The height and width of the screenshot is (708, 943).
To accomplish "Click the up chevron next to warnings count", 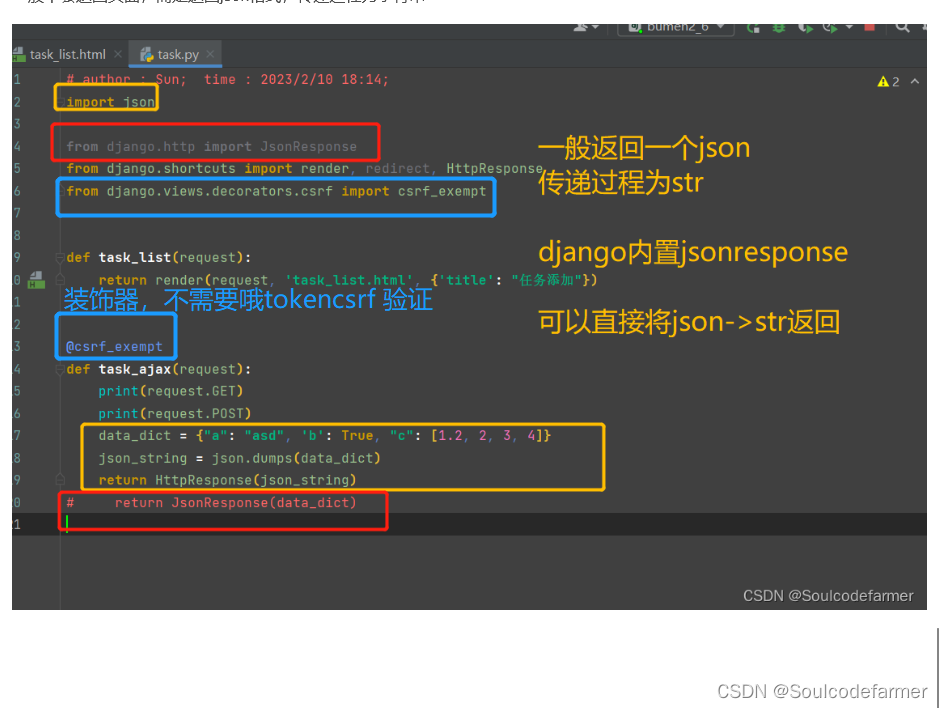I will click(915, 81).
